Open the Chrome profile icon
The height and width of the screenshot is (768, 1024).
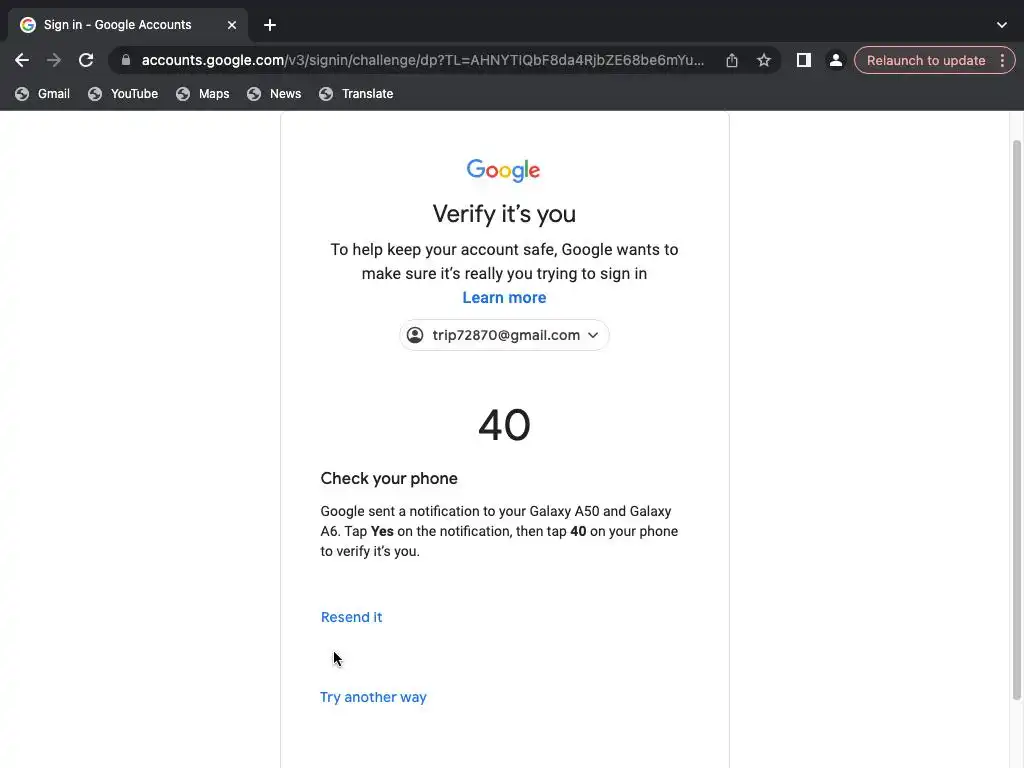click(835, 60)
